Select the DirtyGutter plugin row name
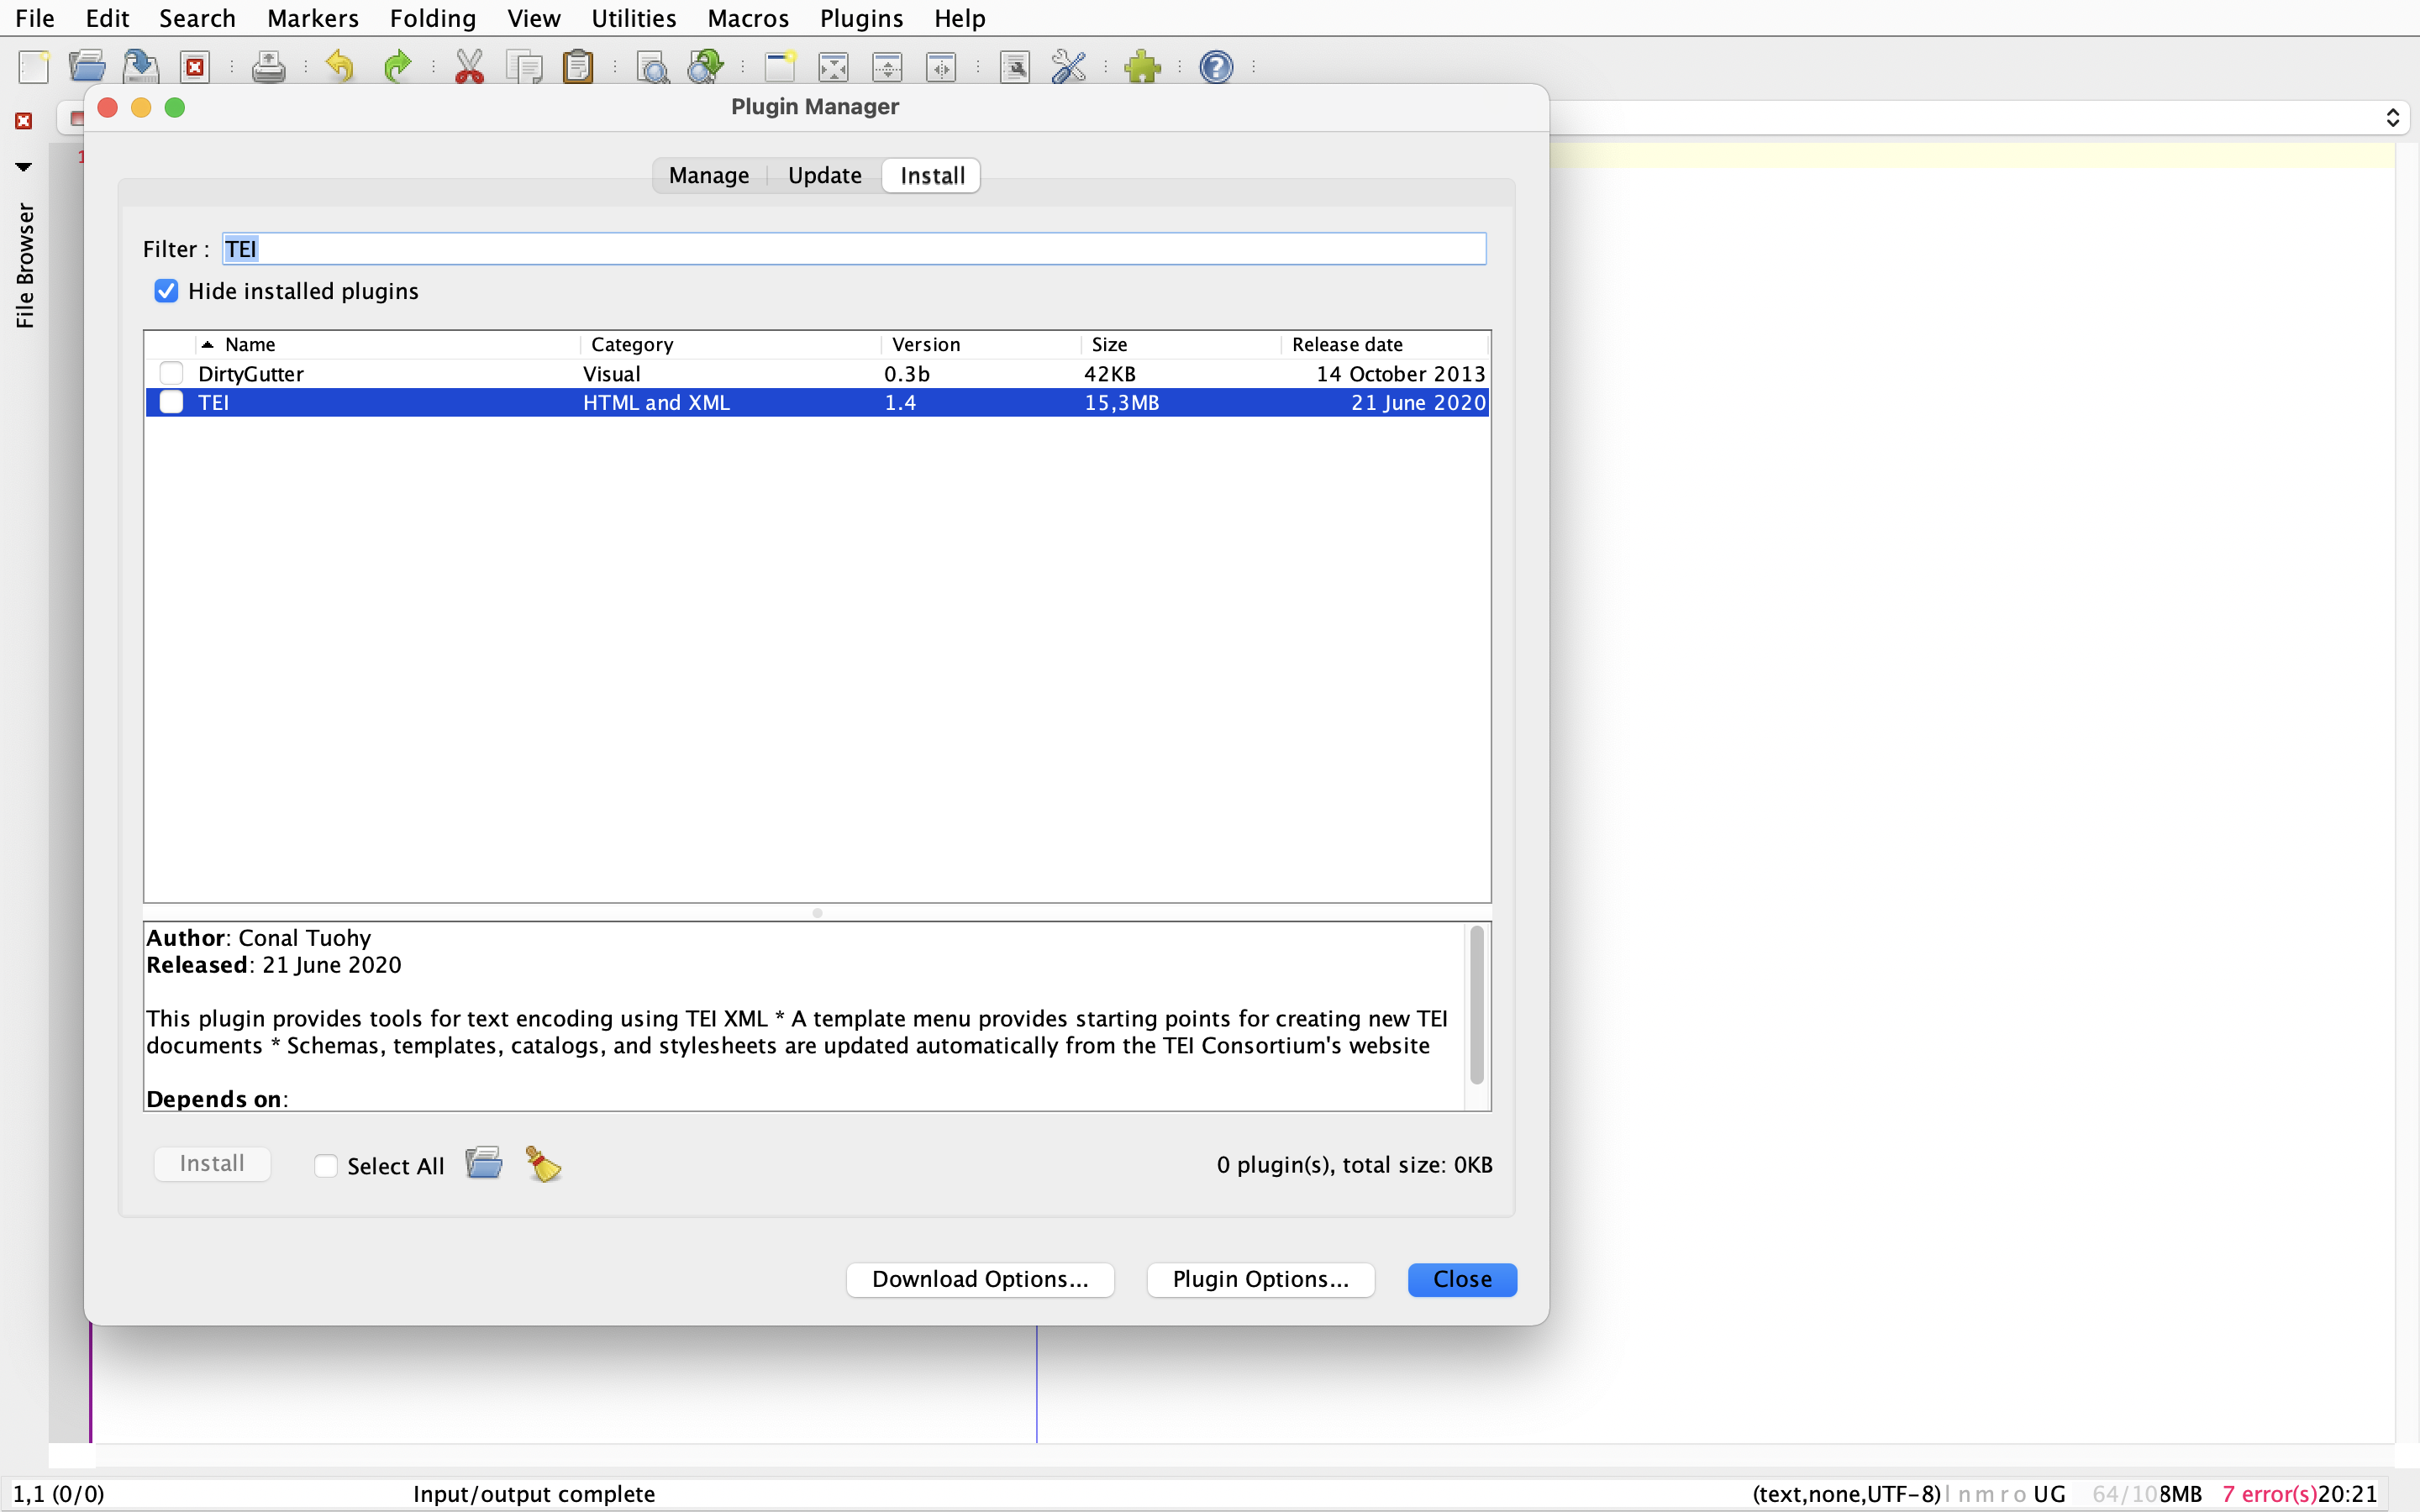 251,373
